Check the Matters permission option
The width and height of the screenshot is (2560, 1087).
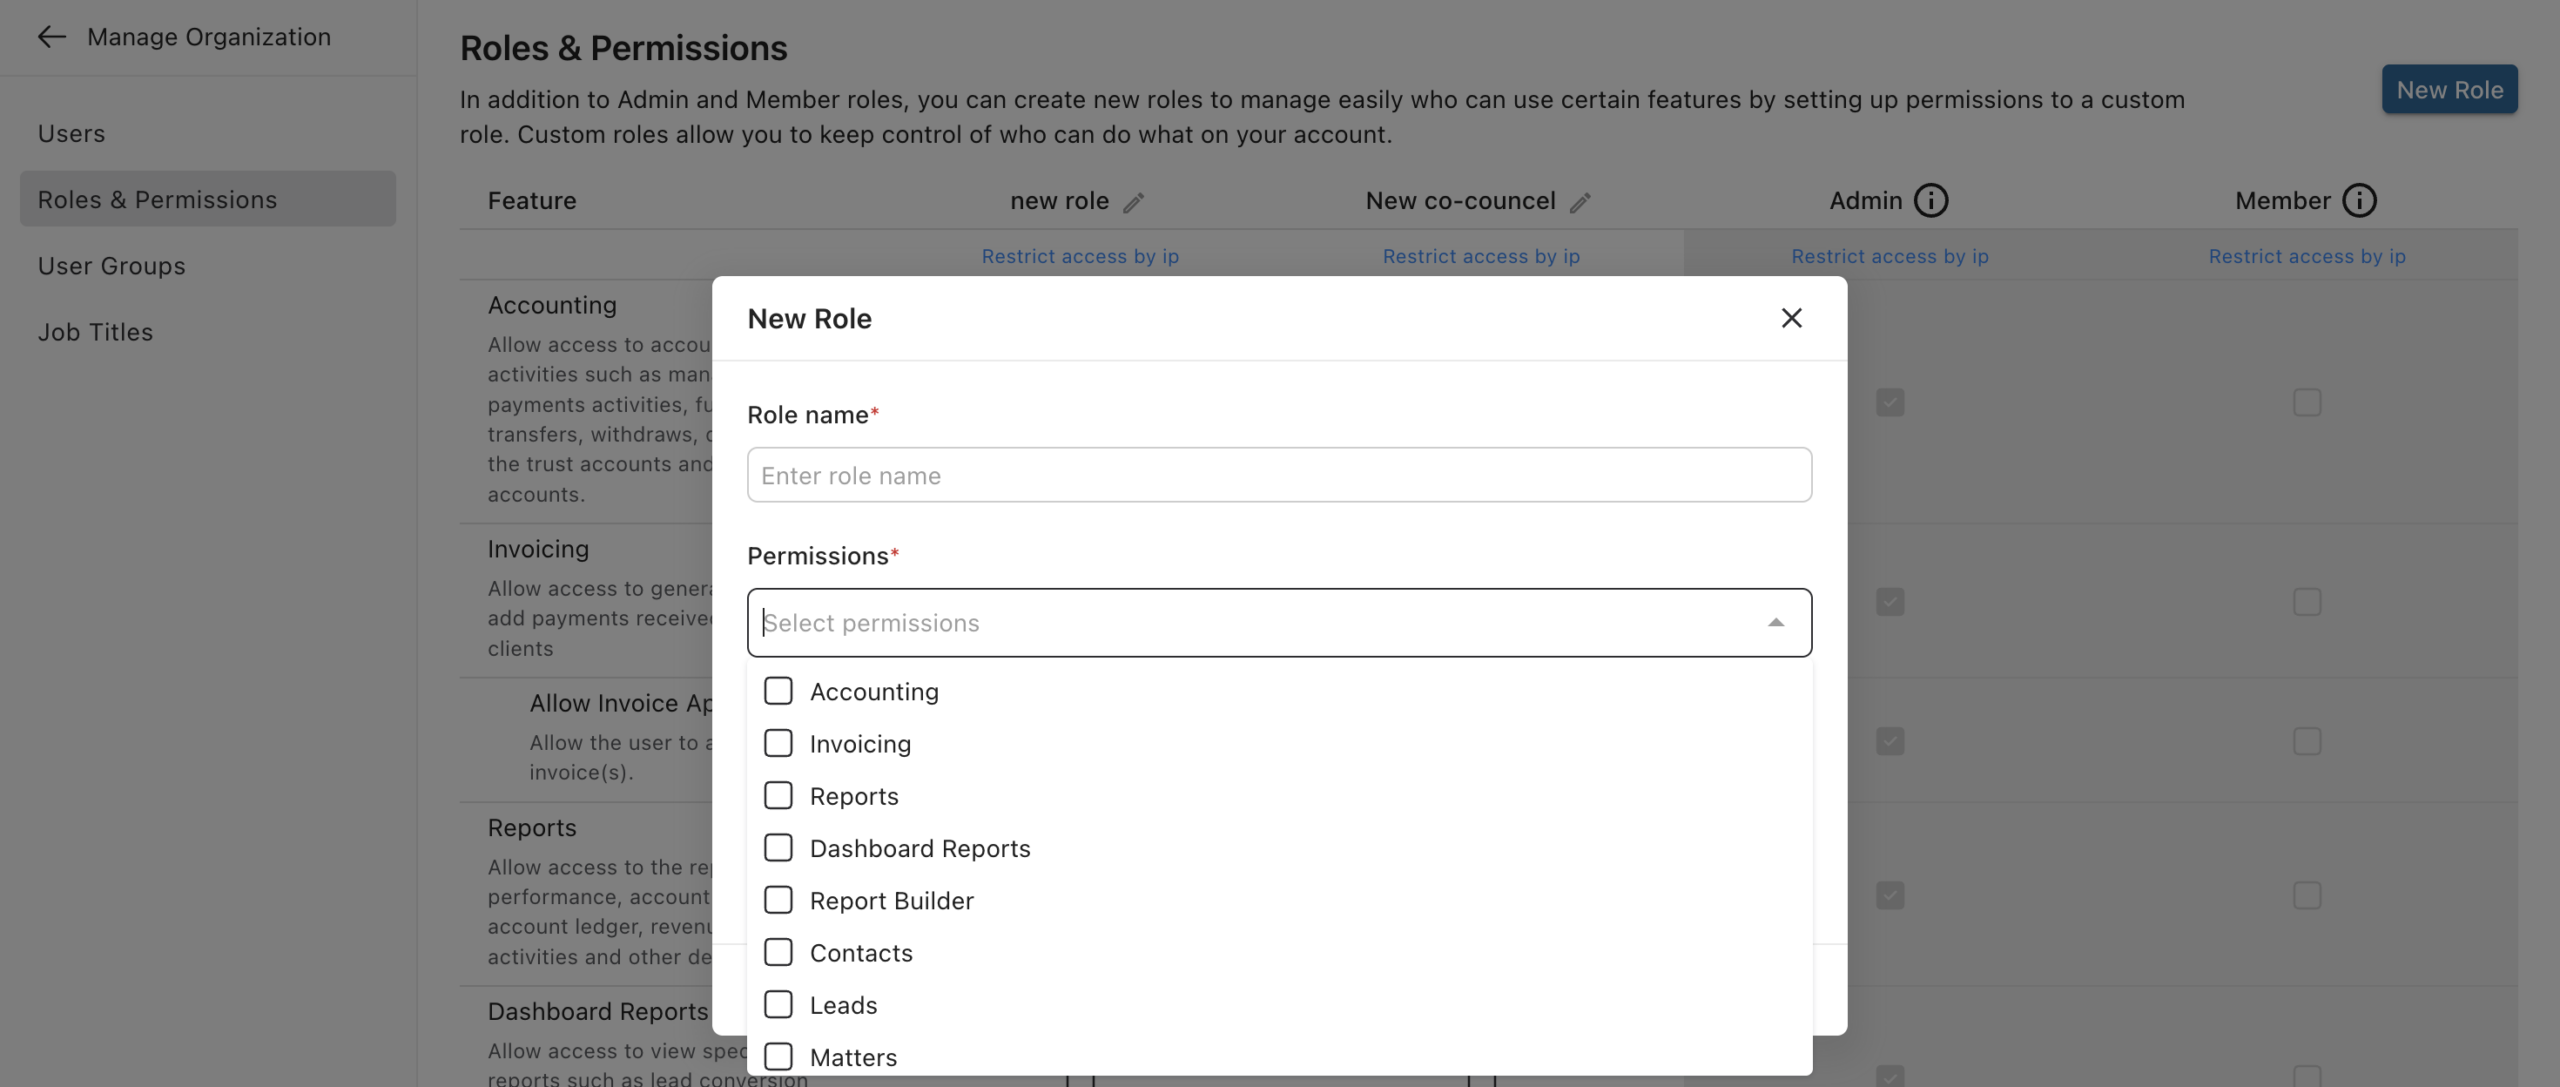pyautogui.click(x=778, y=1056)
